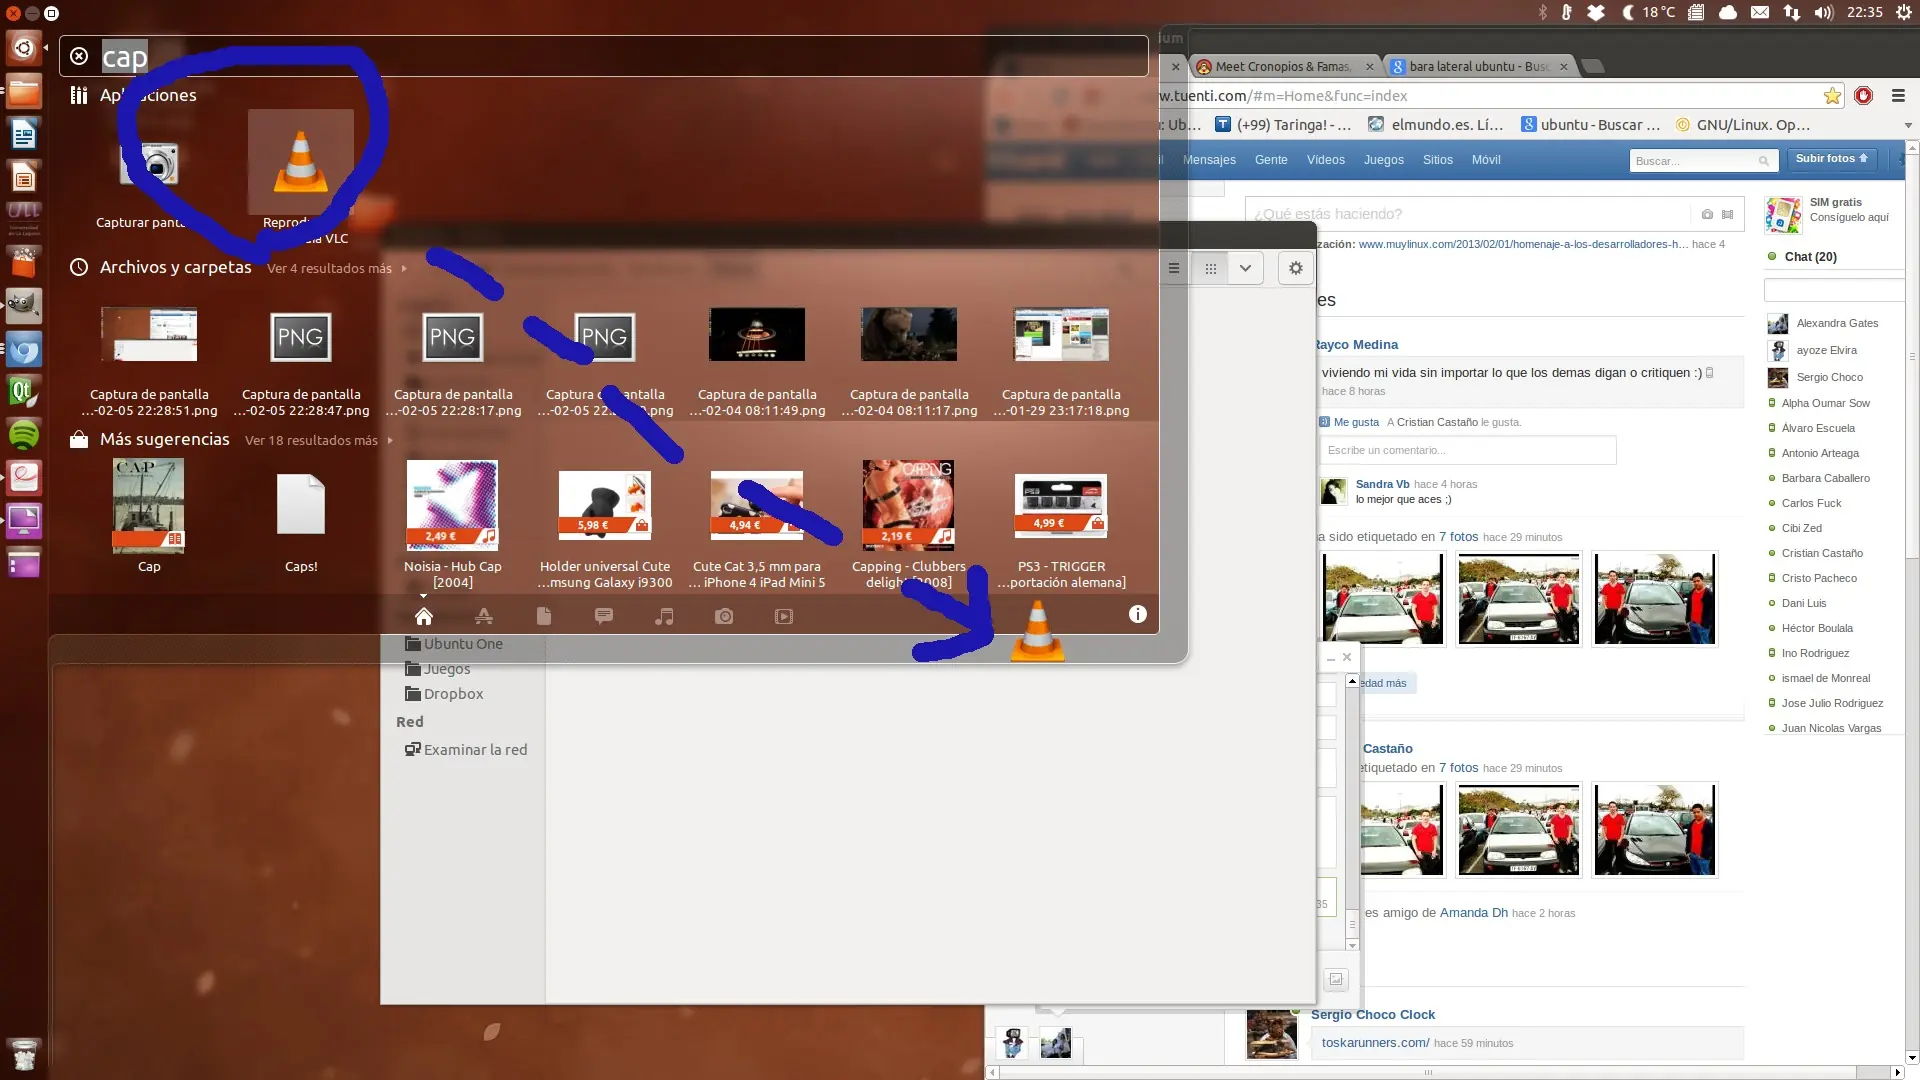Open elmundo.es bookmark

coord(1436,125)
